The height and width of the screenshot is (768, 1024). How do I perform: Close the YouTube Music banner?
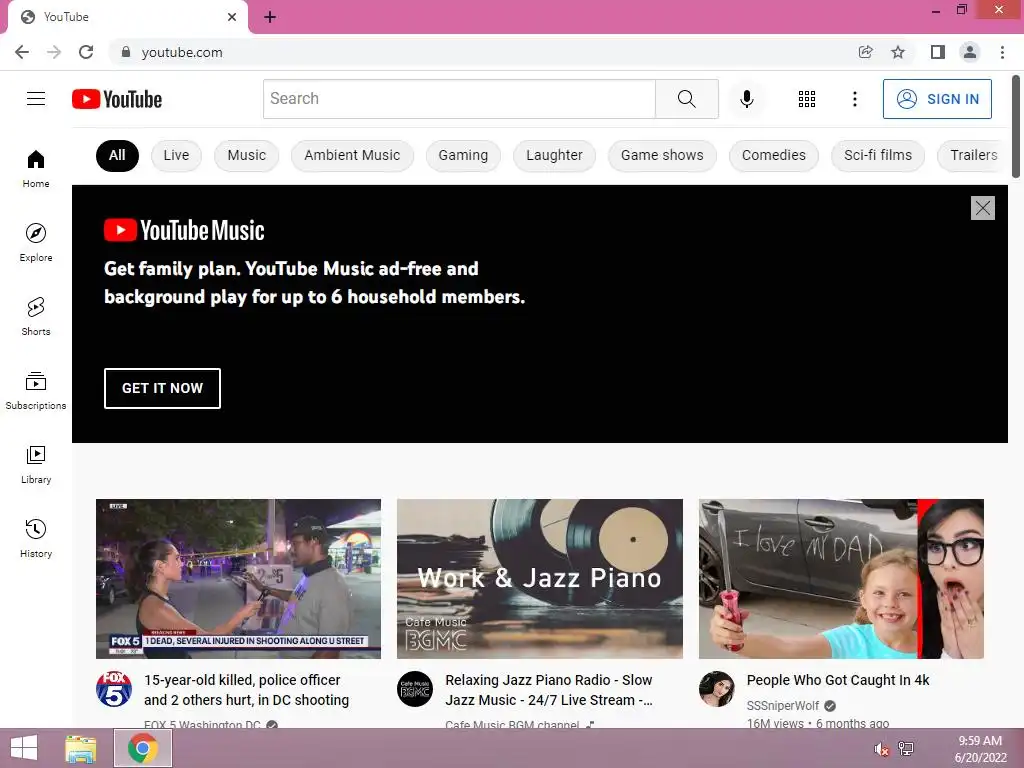982,208
